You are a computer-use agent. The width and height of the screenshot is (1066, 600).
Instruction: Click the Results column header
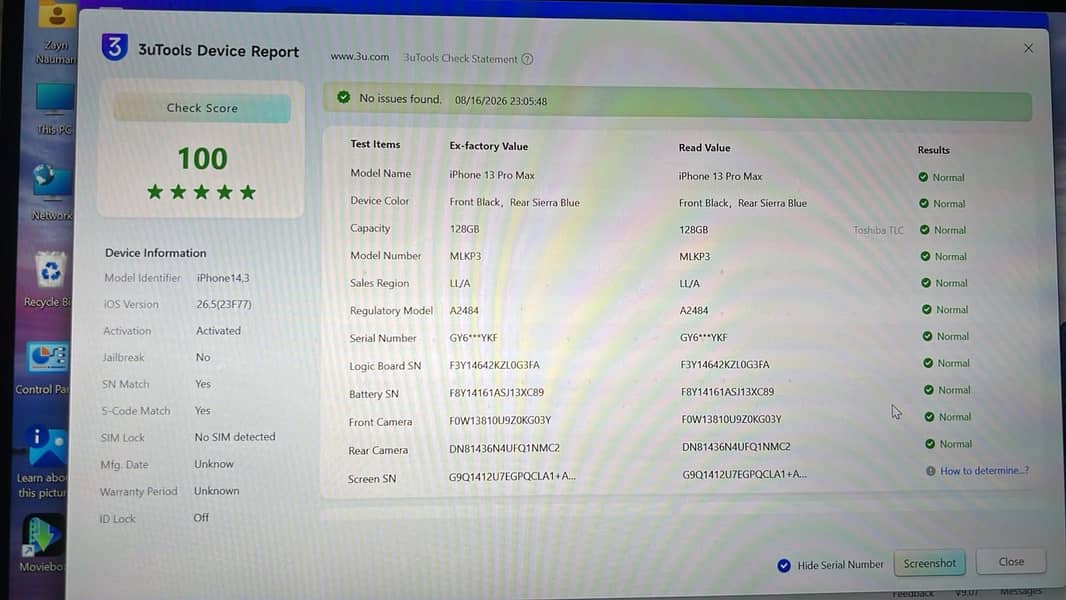933,150
